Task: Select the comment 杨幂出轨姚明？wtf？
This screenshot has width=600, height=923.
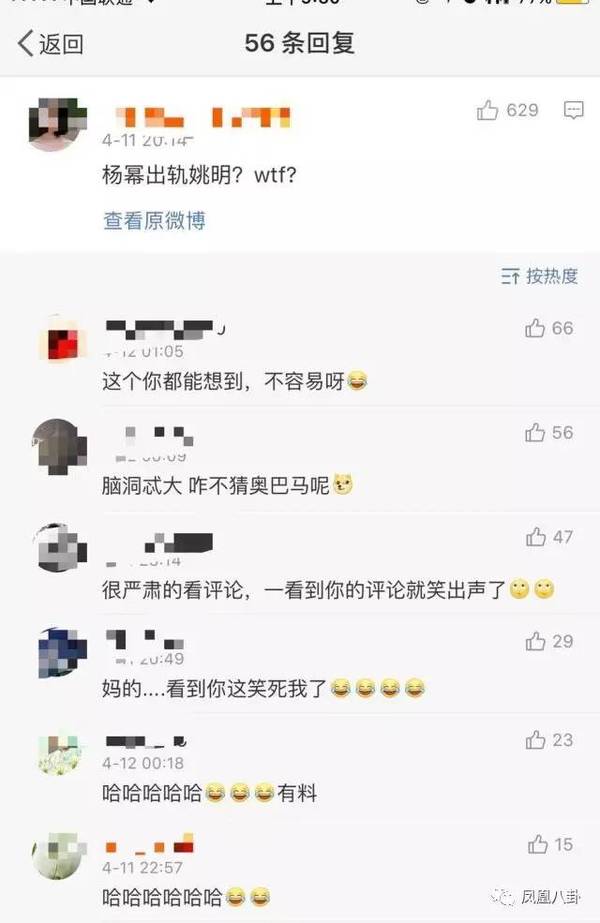Action: pos(200,175)
